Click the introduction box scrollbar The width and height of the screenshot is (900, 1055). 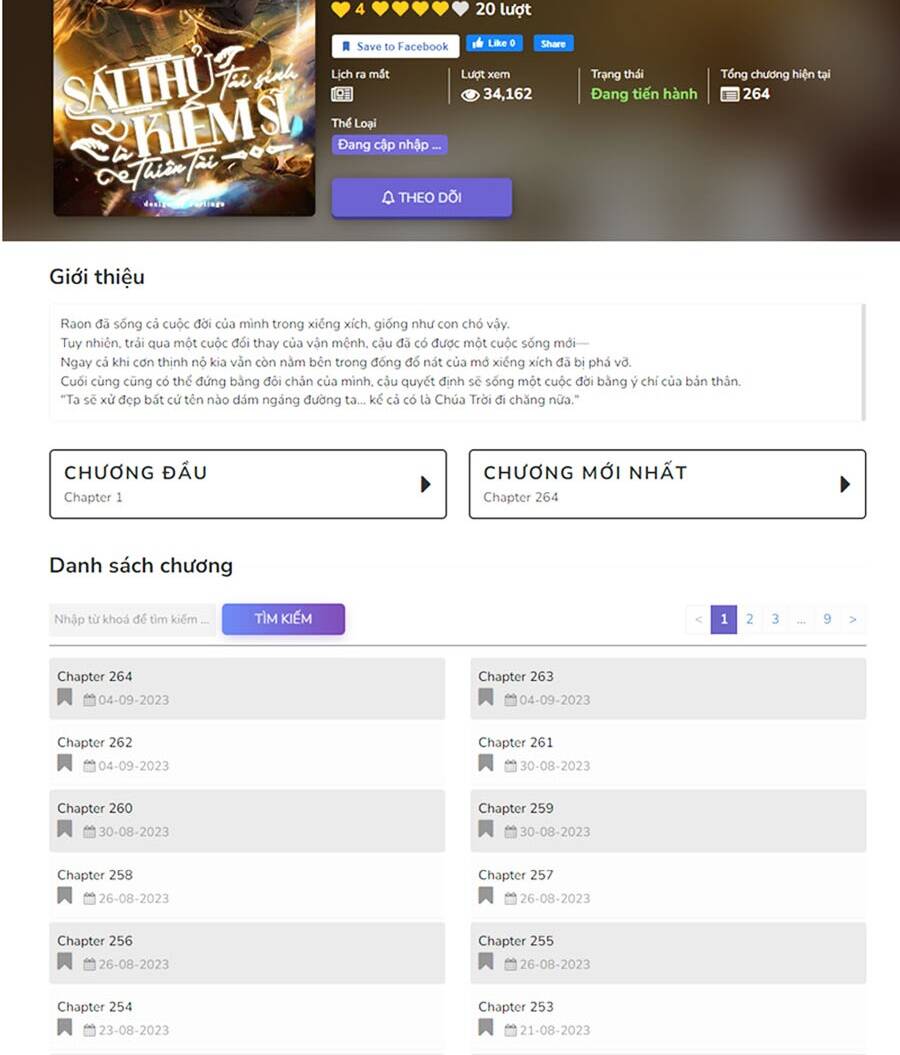pos(863,362)
